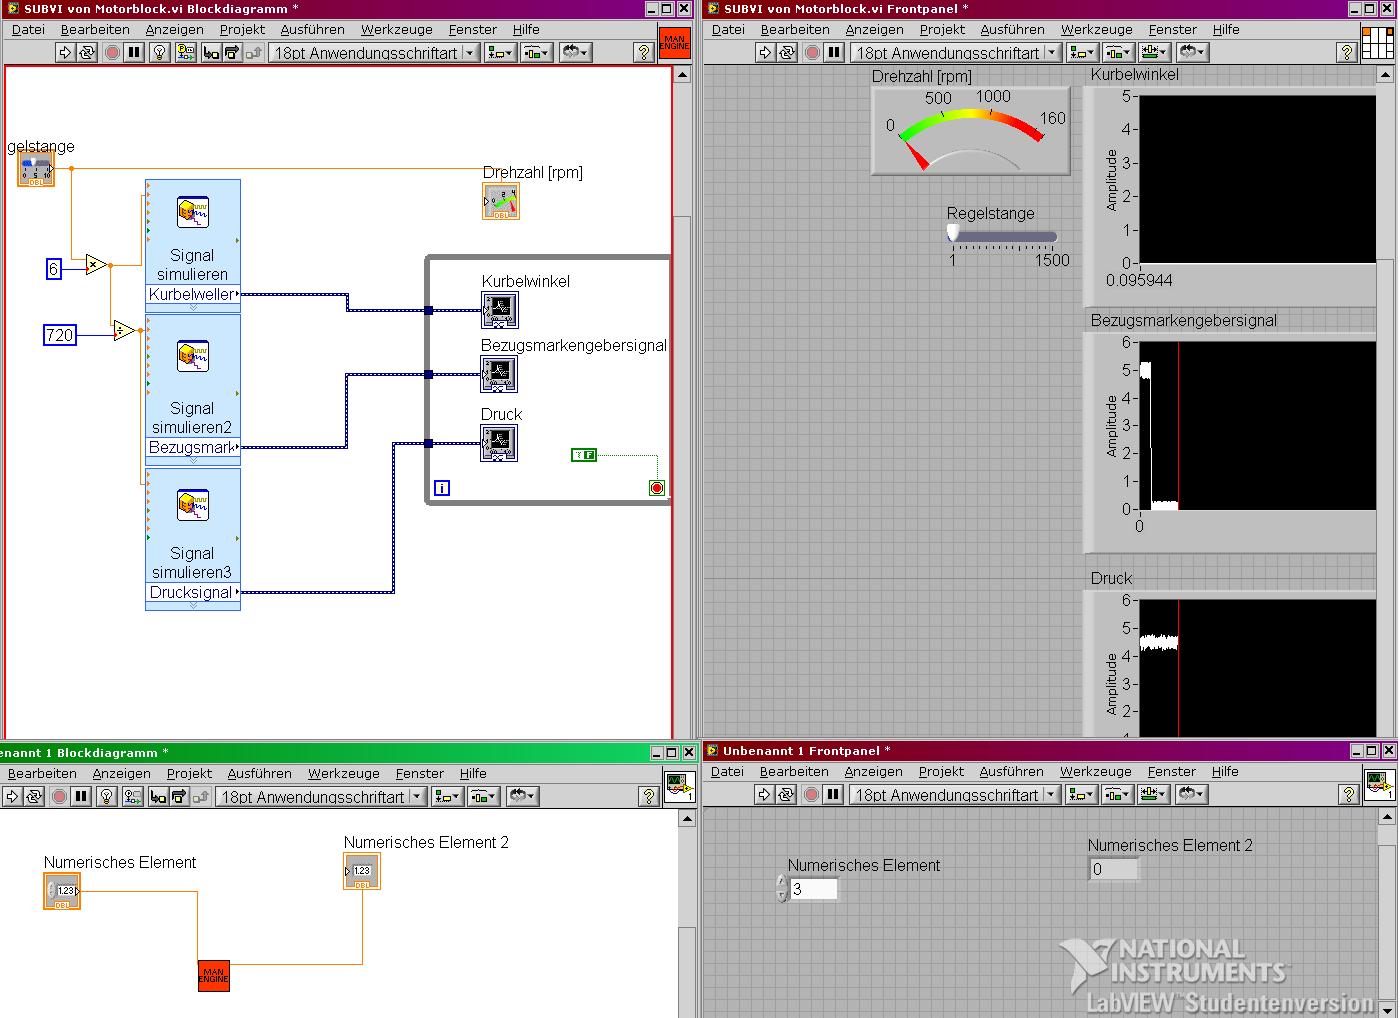Select the red MAN ENGINE subVI node

click(x=214, y=975)
